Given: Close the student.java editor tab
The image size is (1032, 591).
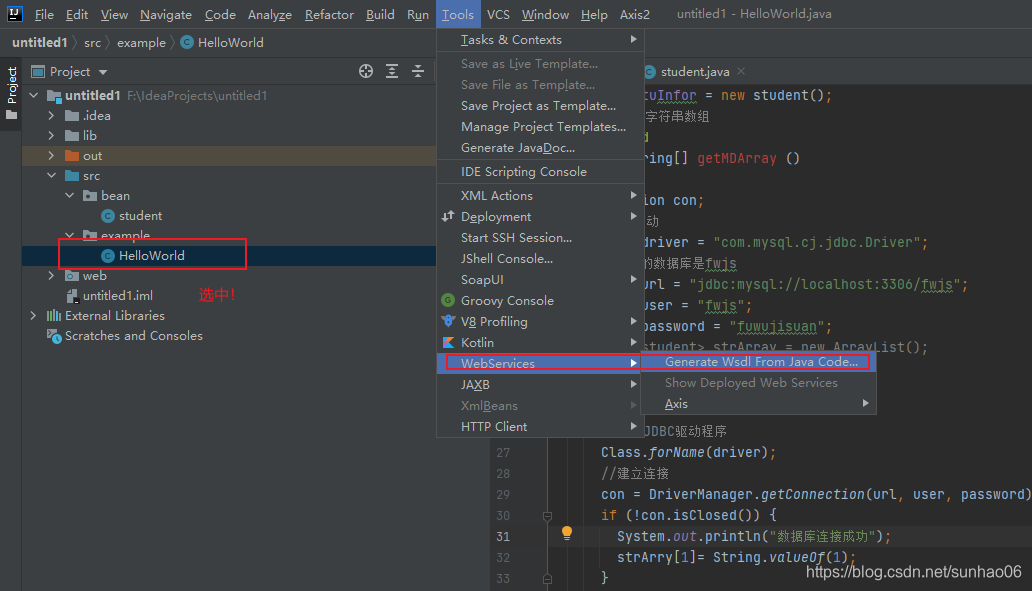Looking at the screenshot, I should (x=741, y=71).
